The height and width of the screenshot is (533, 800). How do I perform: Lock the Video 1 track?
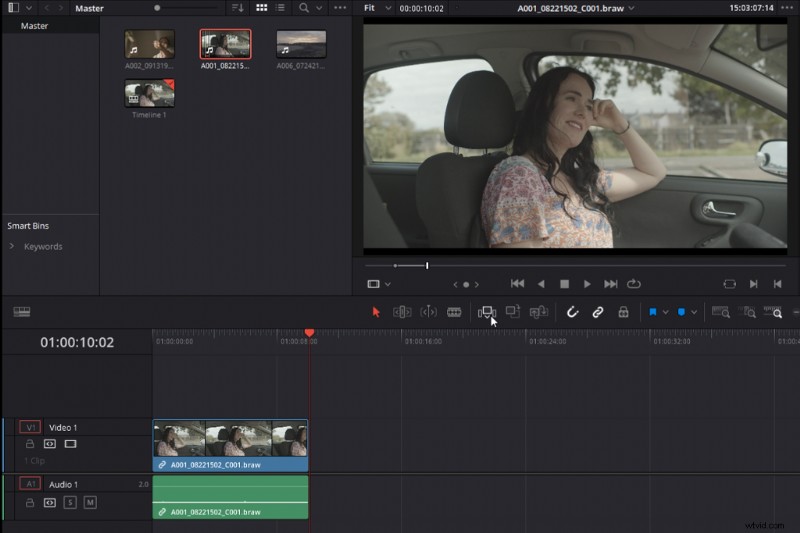(30, 444)
